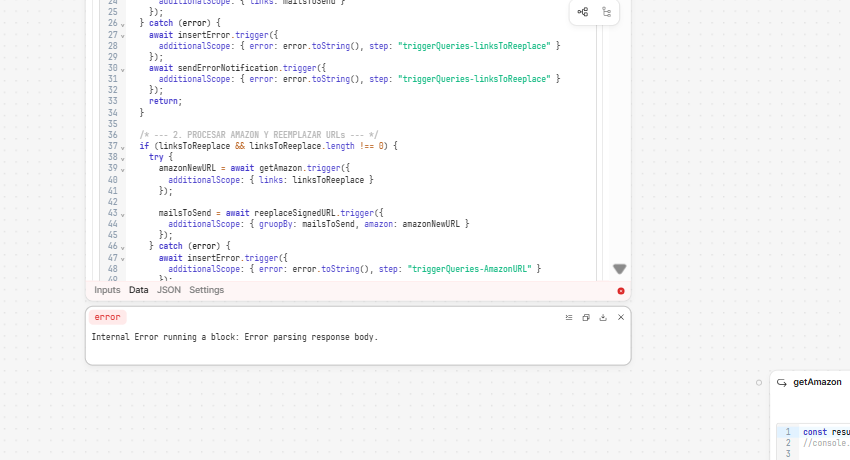Open the Settings tab
Viewport: 850px width, 460px height.
coord(207,290)
